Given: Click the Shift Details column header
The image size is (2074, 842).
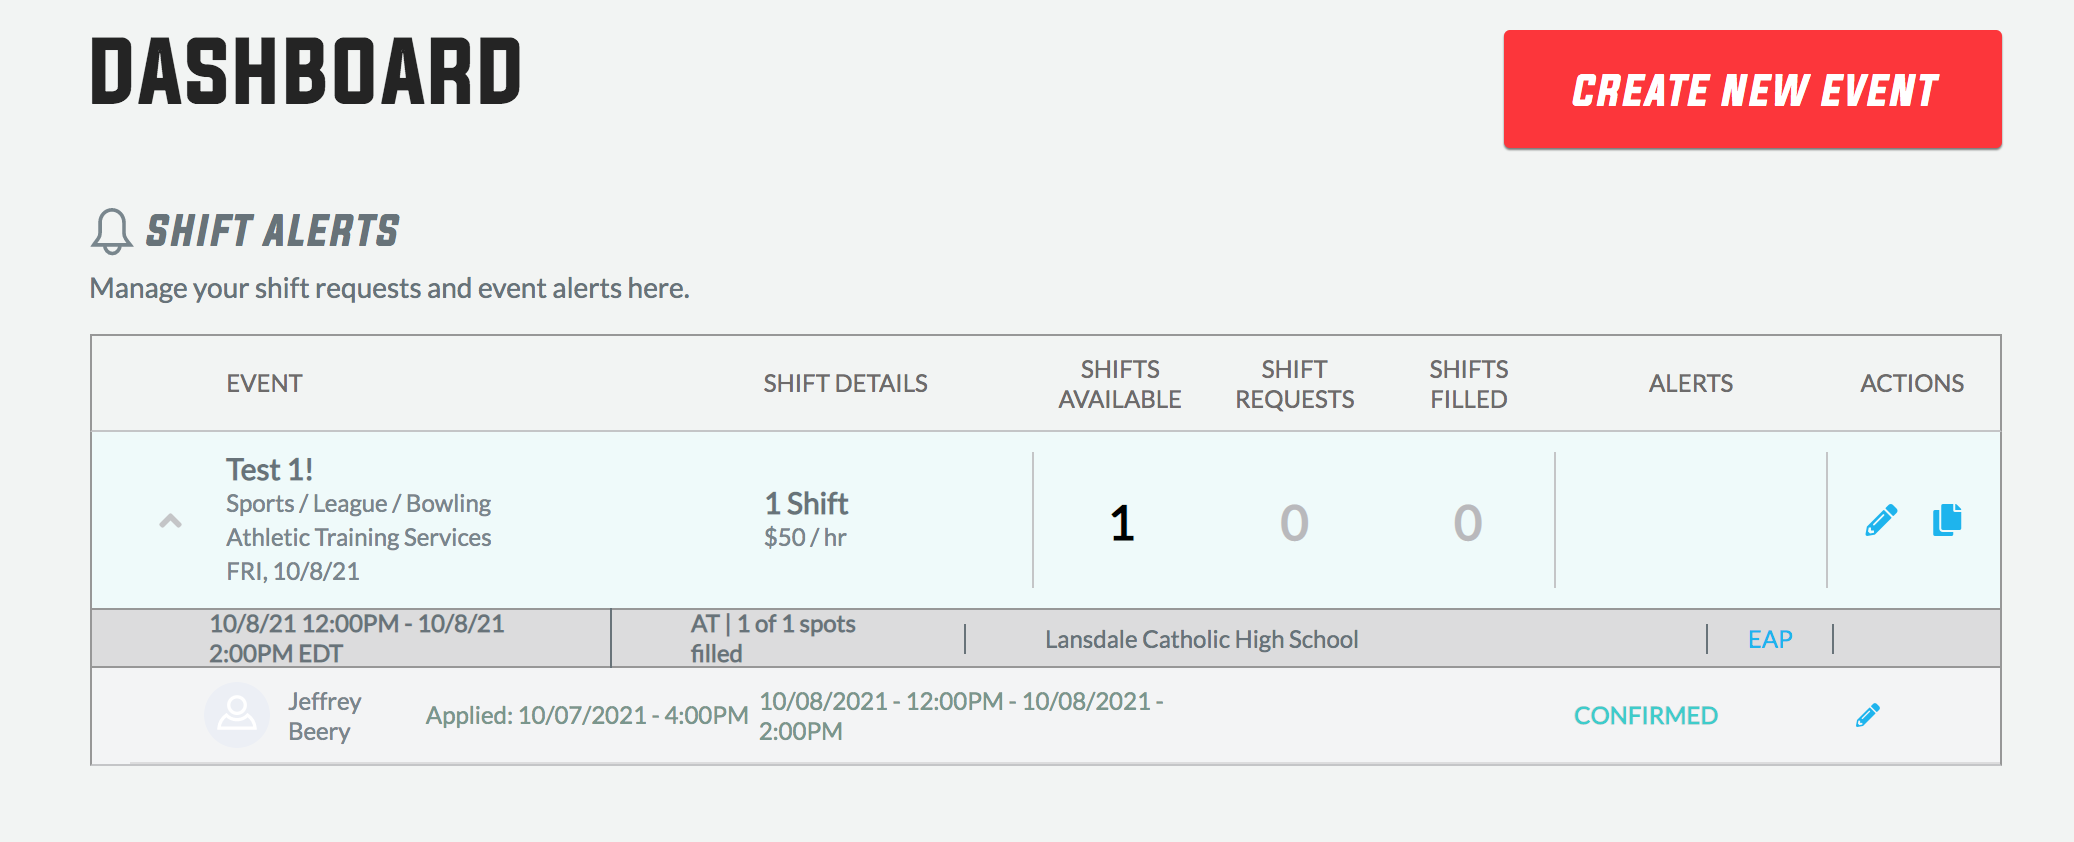Looking at the screenshot, I should (845, 383).
